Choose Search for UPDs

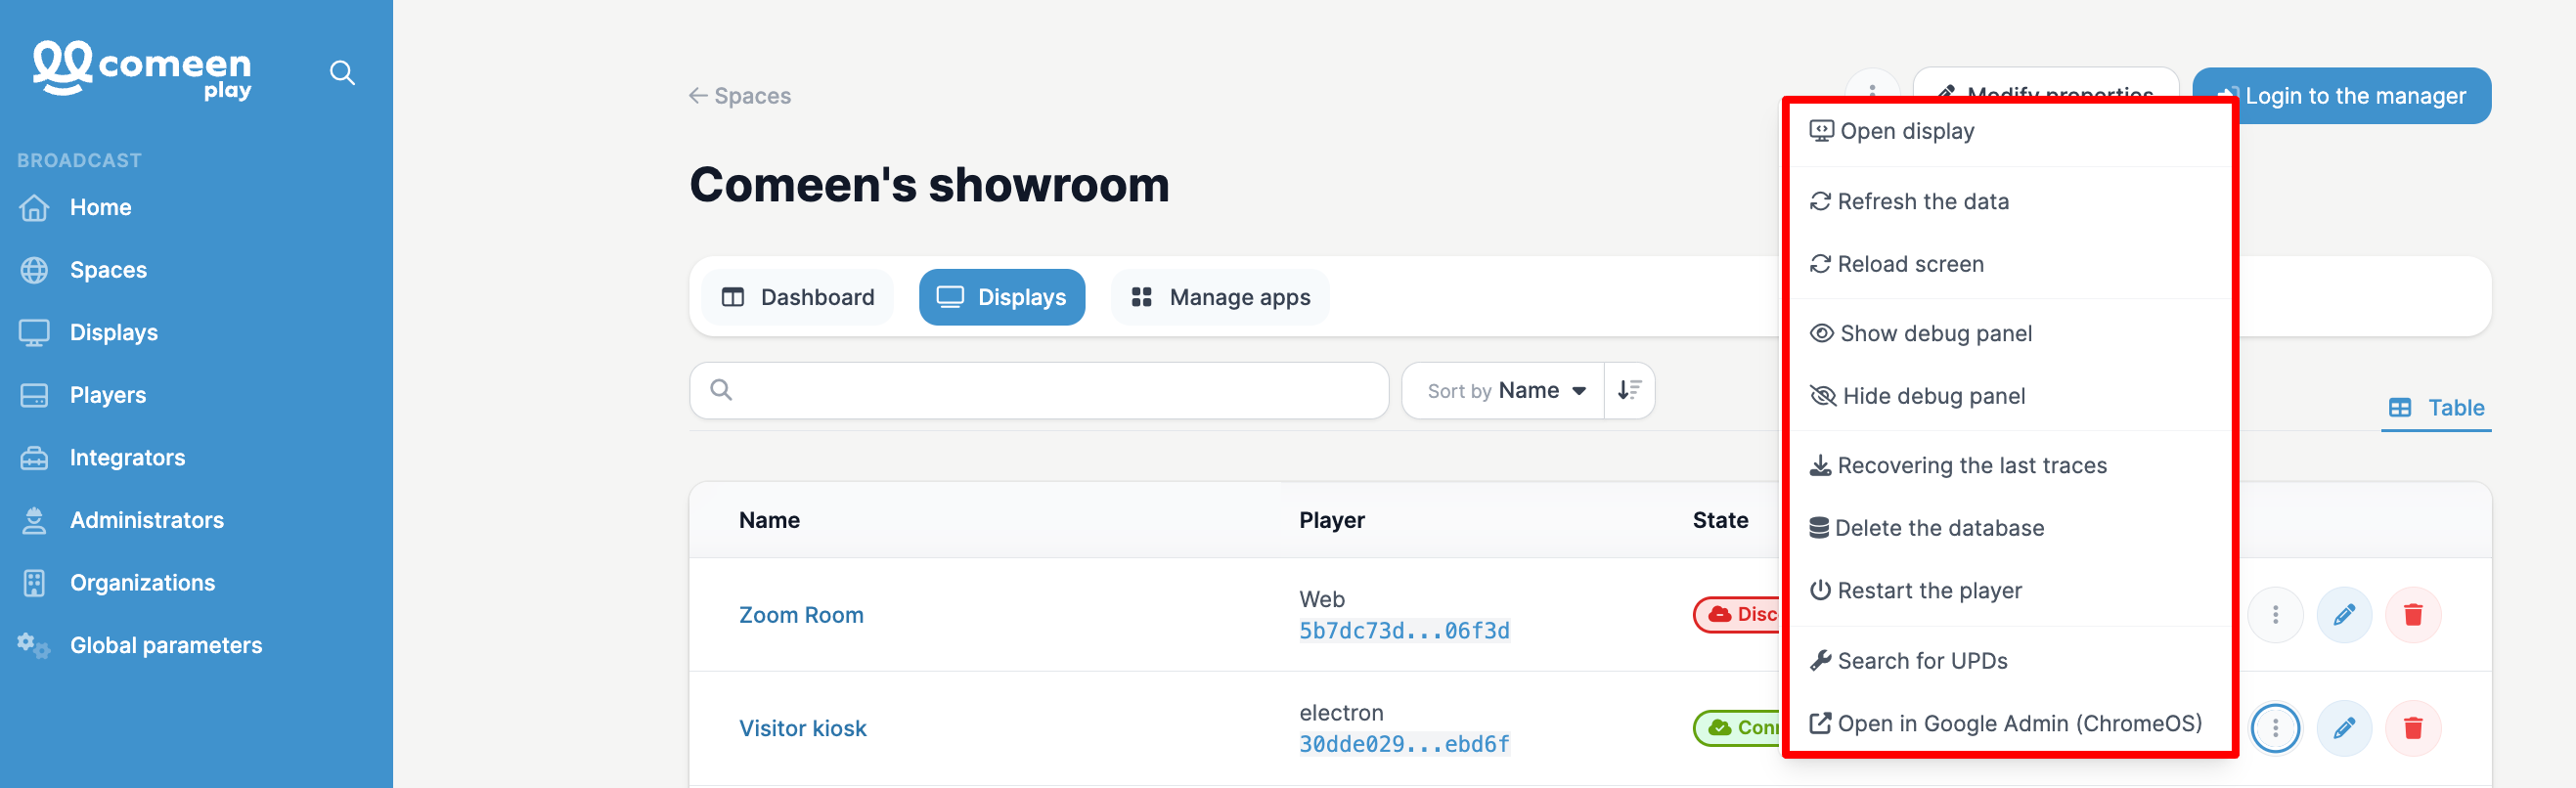2010,660
